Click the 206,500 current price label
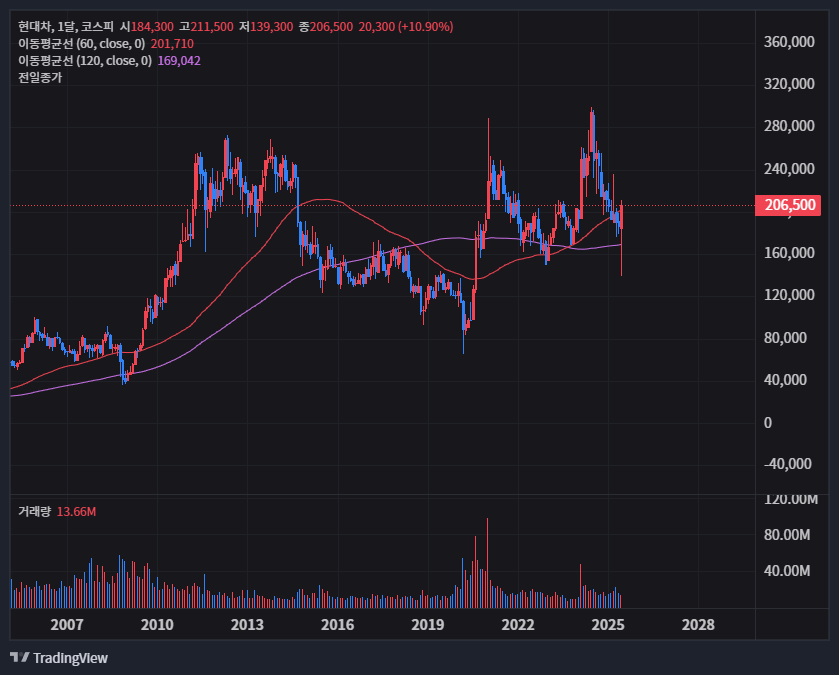This screenshot has width=839, height=675. [x=788, y=205]
